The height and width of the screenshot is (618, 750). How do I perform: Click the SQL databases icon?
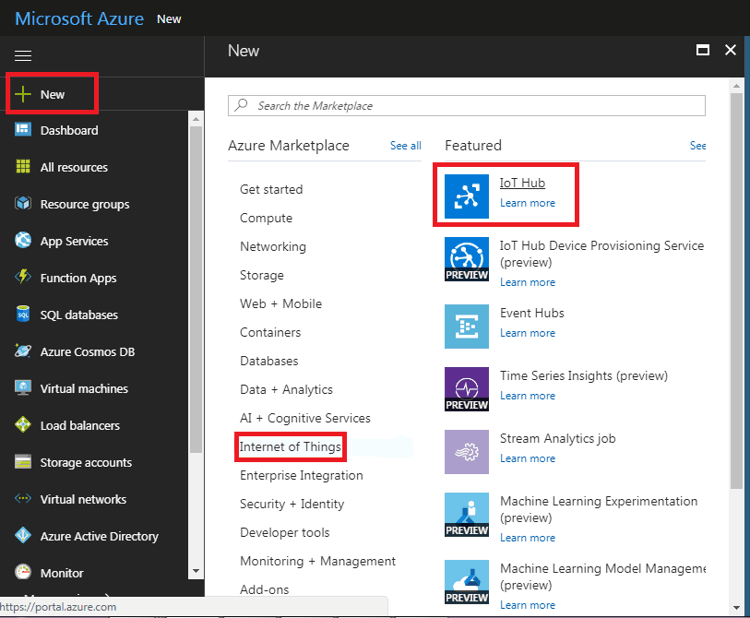click(x=23, y=314)
